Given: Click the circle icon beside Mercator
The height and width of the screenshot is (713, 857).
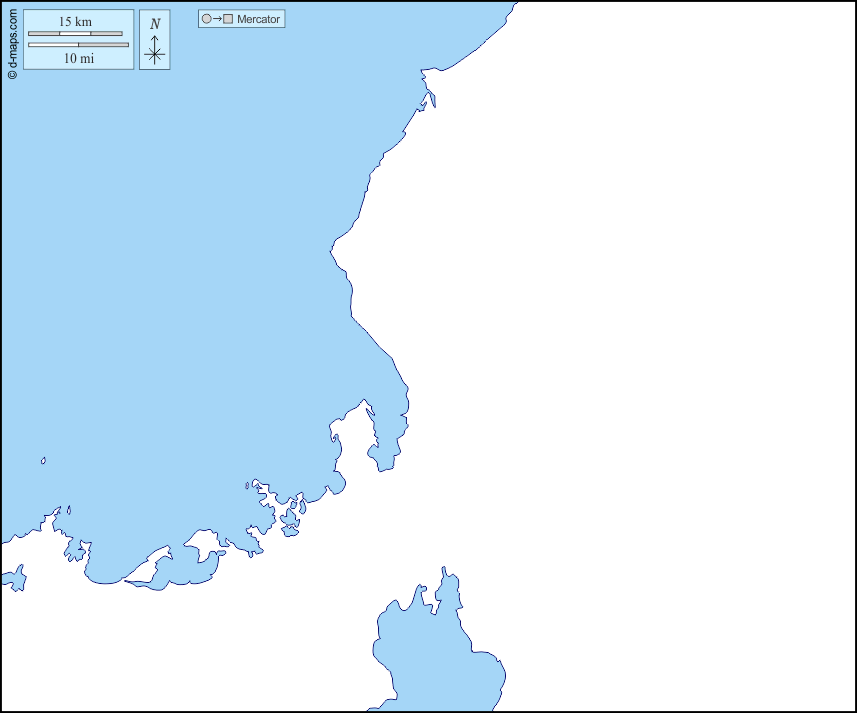Looking at the screenshot, I should [206, 19].
